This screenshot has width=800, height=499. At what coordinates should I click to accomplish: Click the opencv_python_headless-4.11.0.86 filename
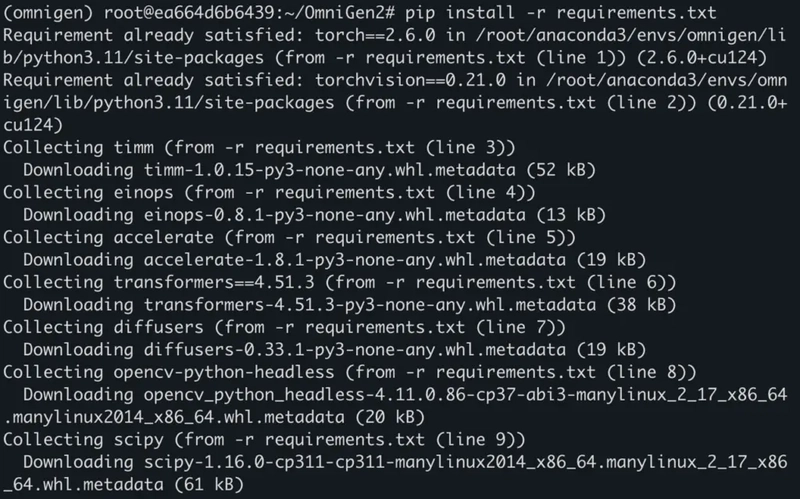(465, 394)
